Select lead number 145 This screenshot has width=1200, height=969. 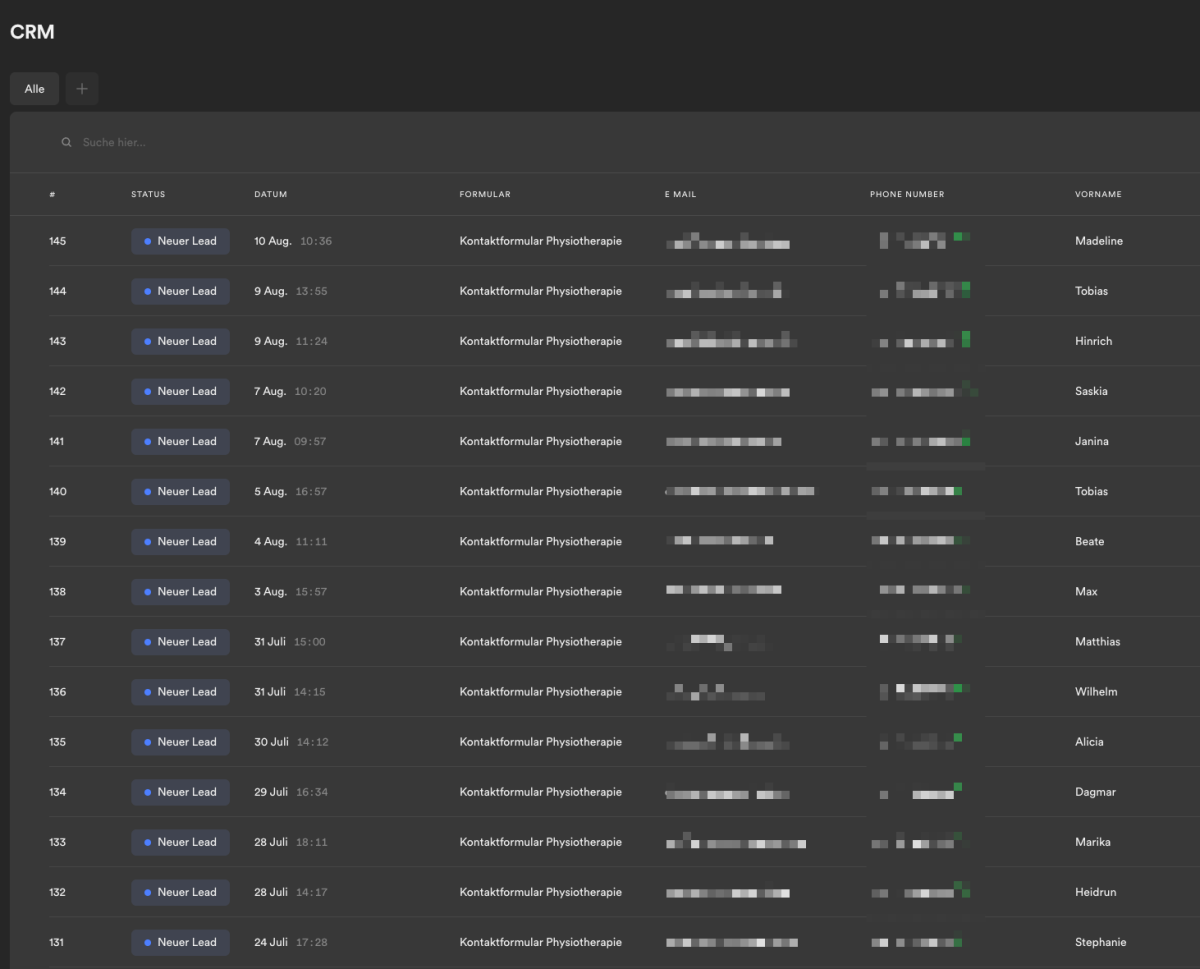coord(57,241)
